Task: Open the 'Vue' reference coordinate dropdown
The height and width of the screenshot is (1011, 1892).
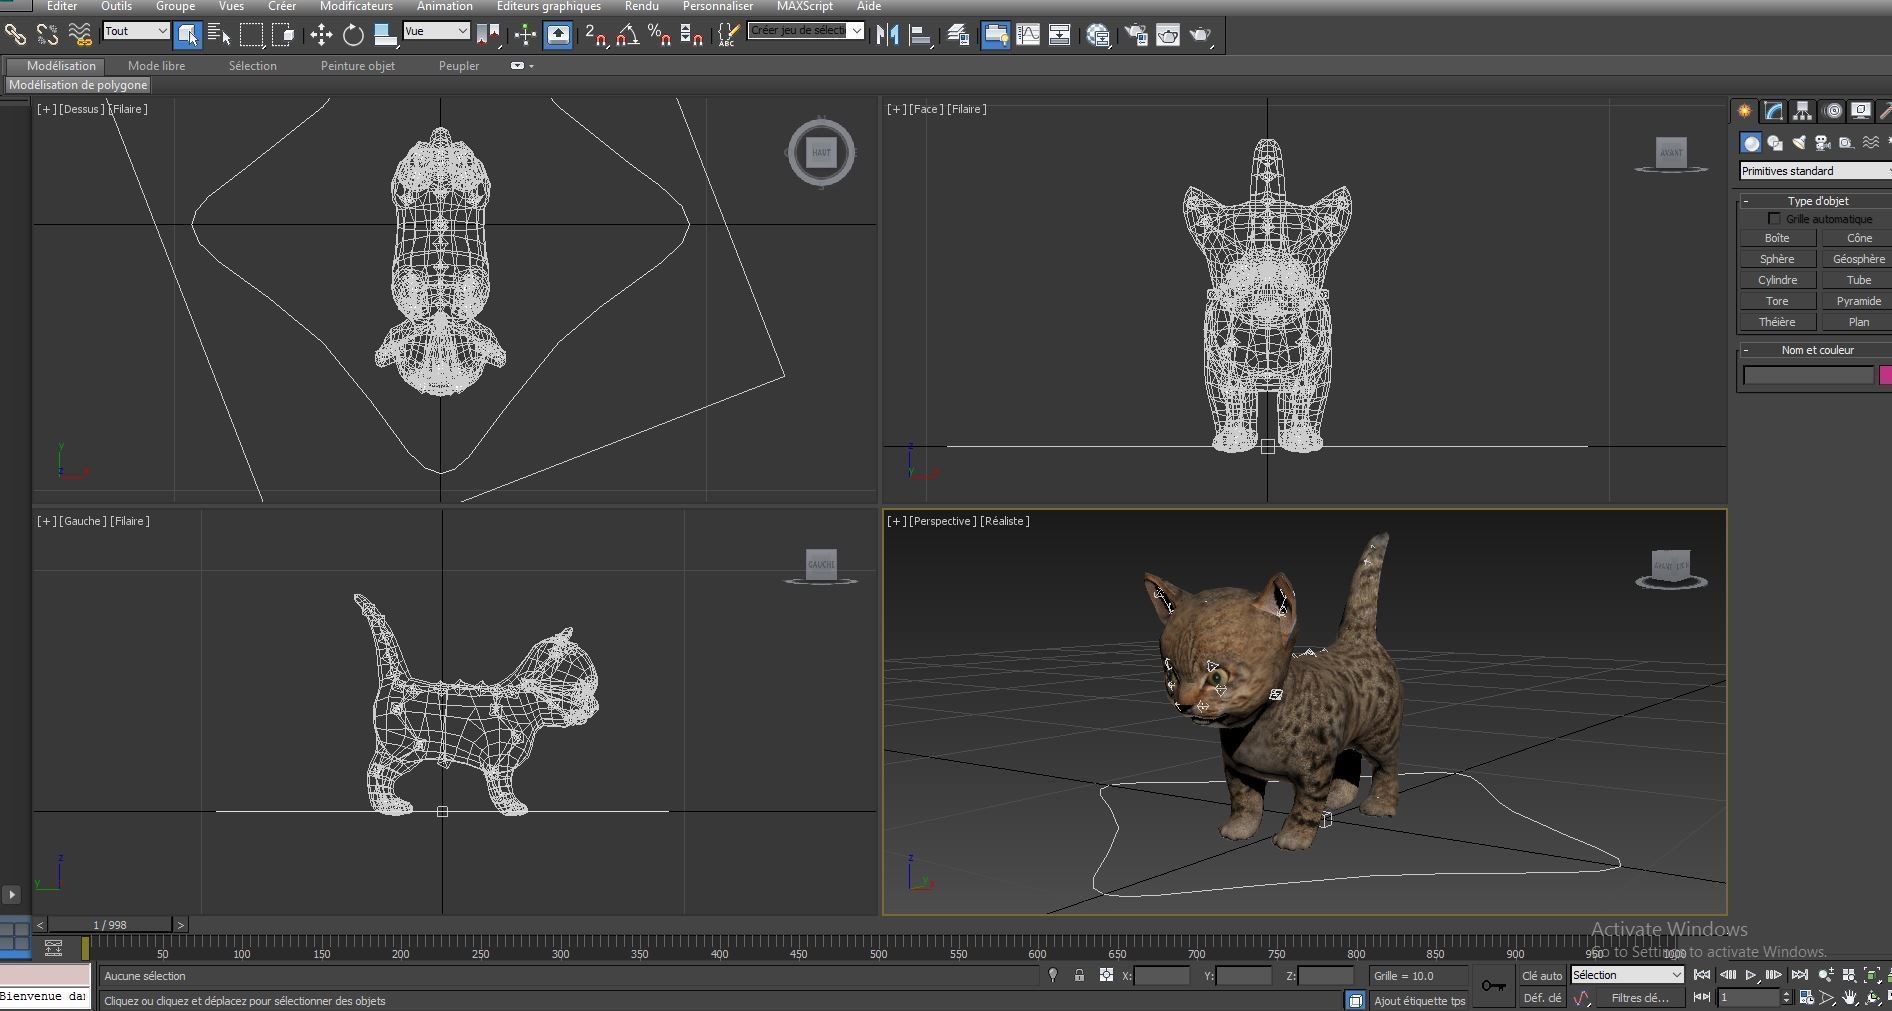Action: click(x=436, y=31)
